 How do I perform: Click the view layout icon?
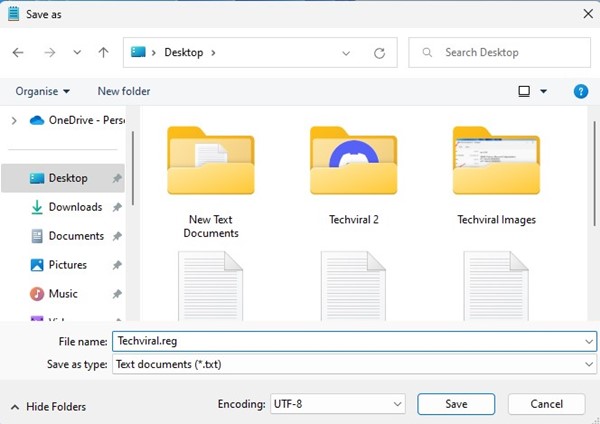524,91
